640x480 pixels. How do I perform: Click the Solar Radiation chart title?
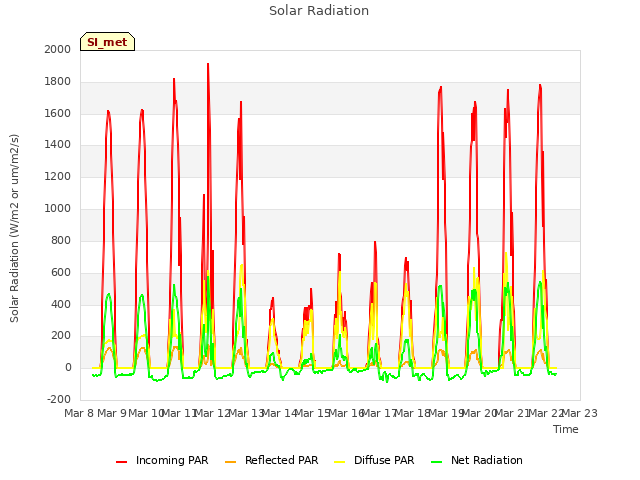pyautogui.click(x=319, y=11)
